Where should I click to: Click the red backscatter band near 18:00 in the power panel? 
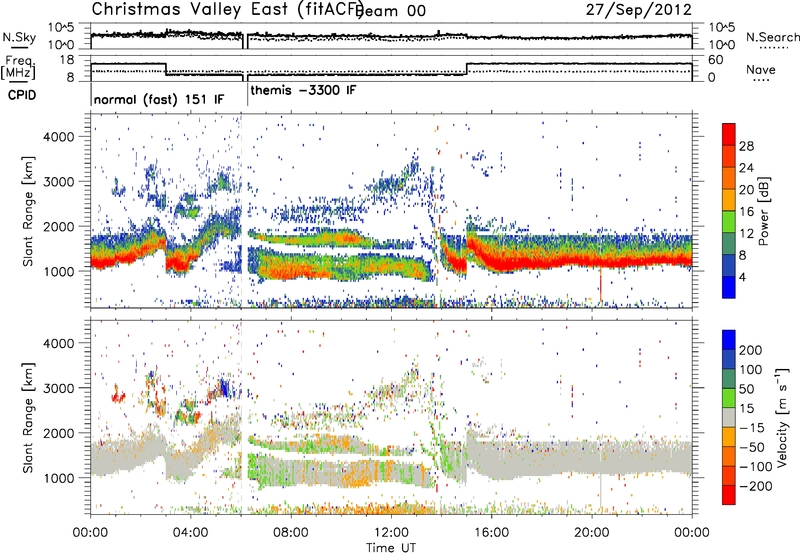point(542,262)
